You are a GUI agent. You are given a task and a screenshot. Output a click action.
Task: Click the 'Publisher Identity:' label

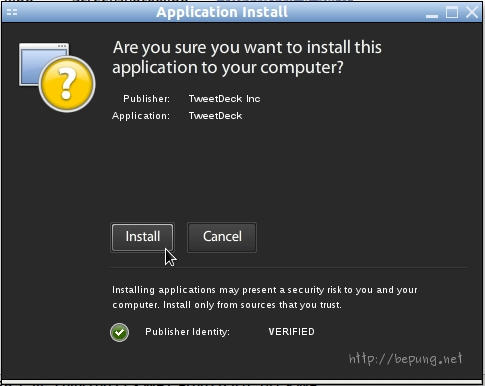(187, 332)
